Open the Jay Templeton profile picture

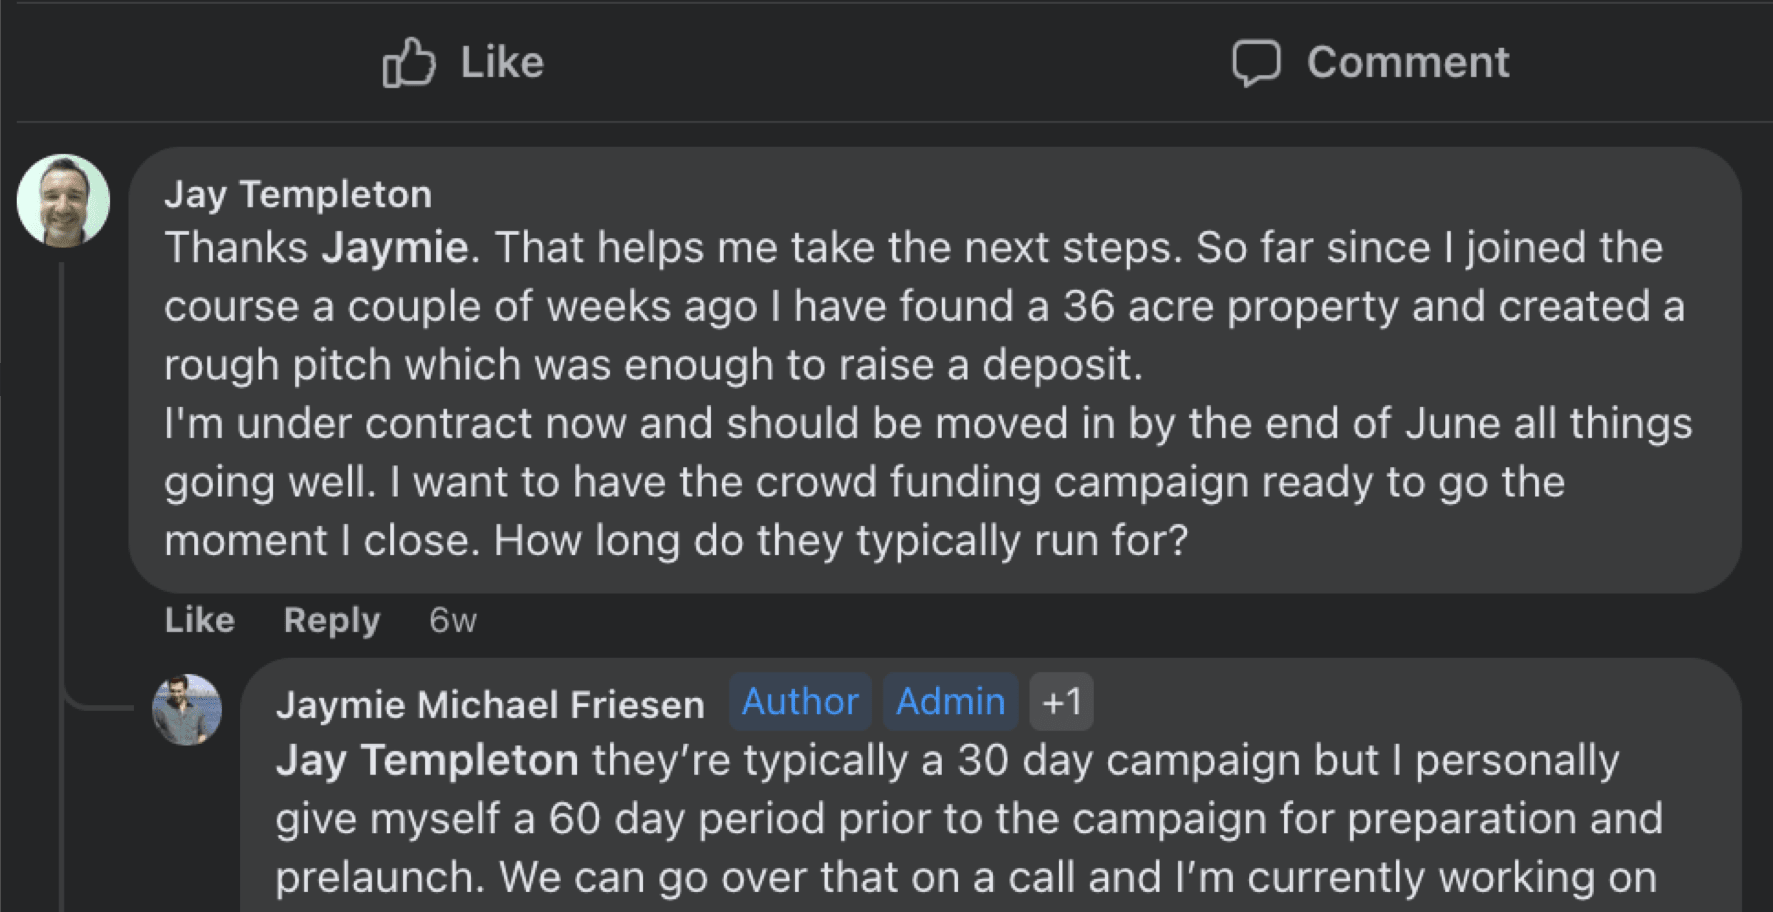click(x=63, y=200)
